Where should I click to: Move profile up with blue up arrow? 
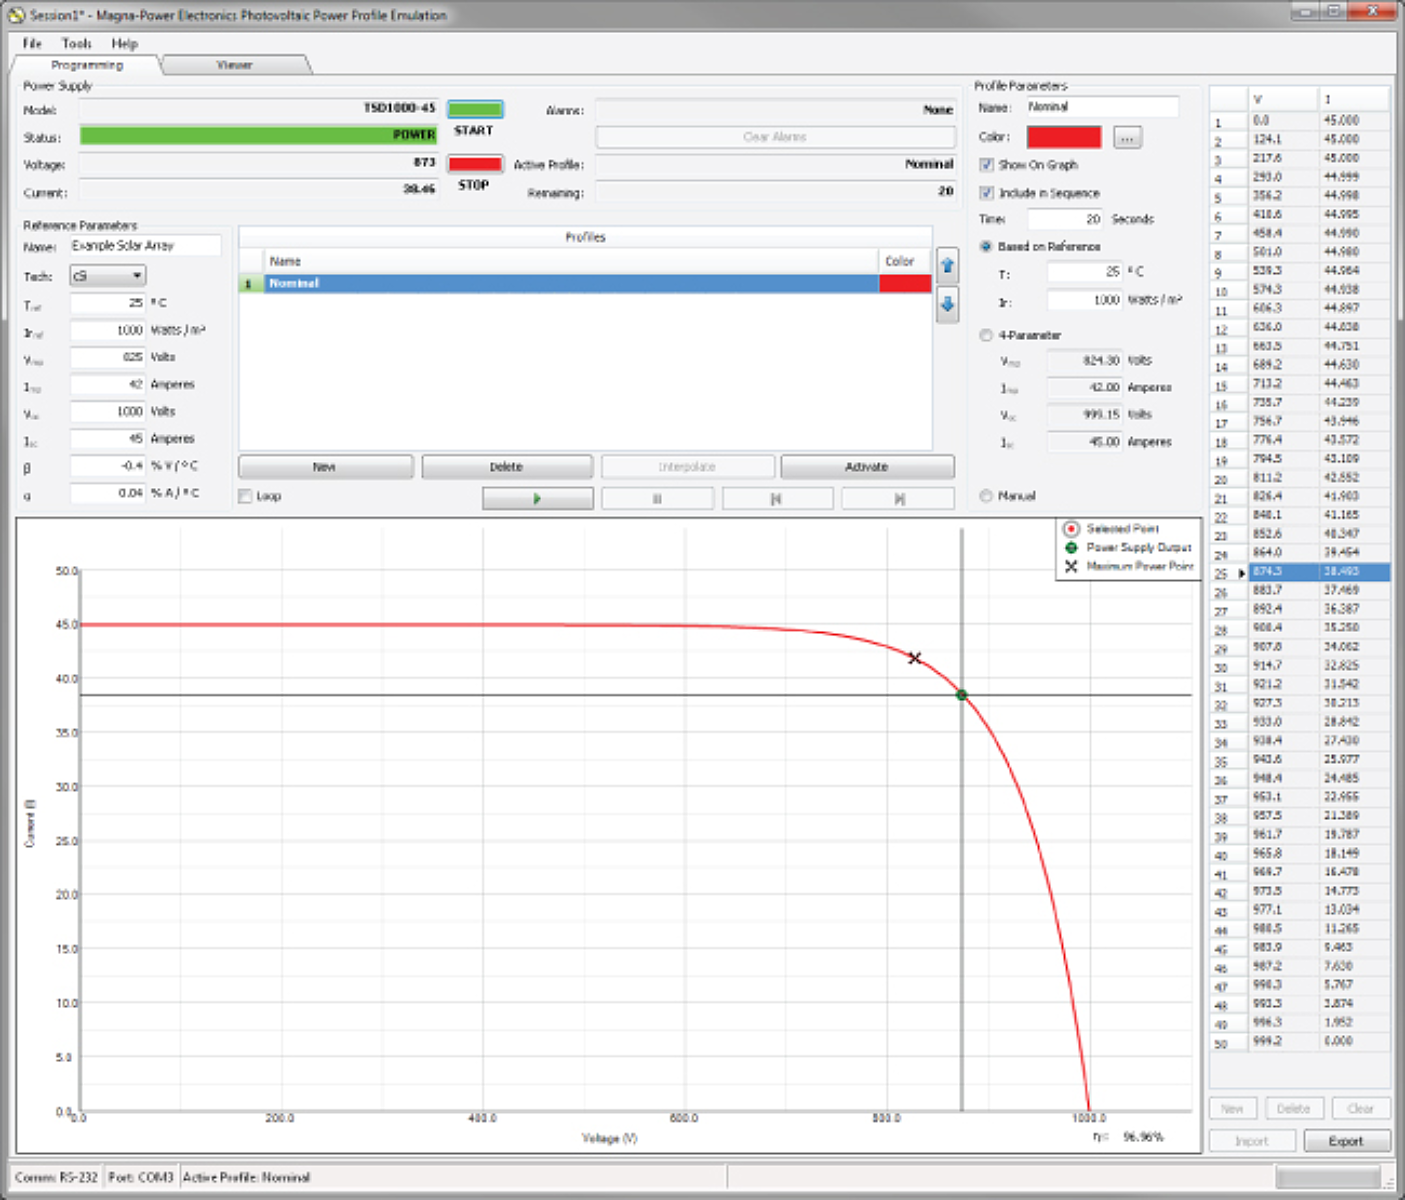coord(947,266)
